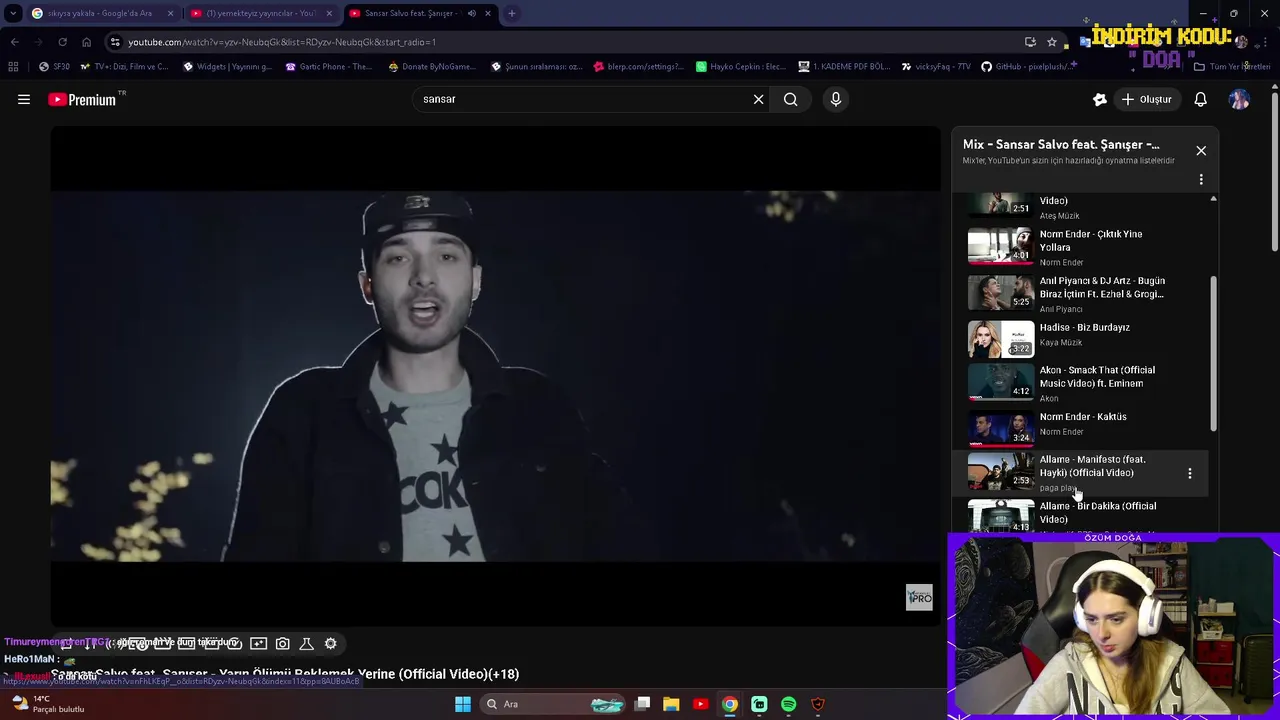Open the Chrome apps grid shortcut
This screenshot has width=1280, height=720.
coord(13,67)
